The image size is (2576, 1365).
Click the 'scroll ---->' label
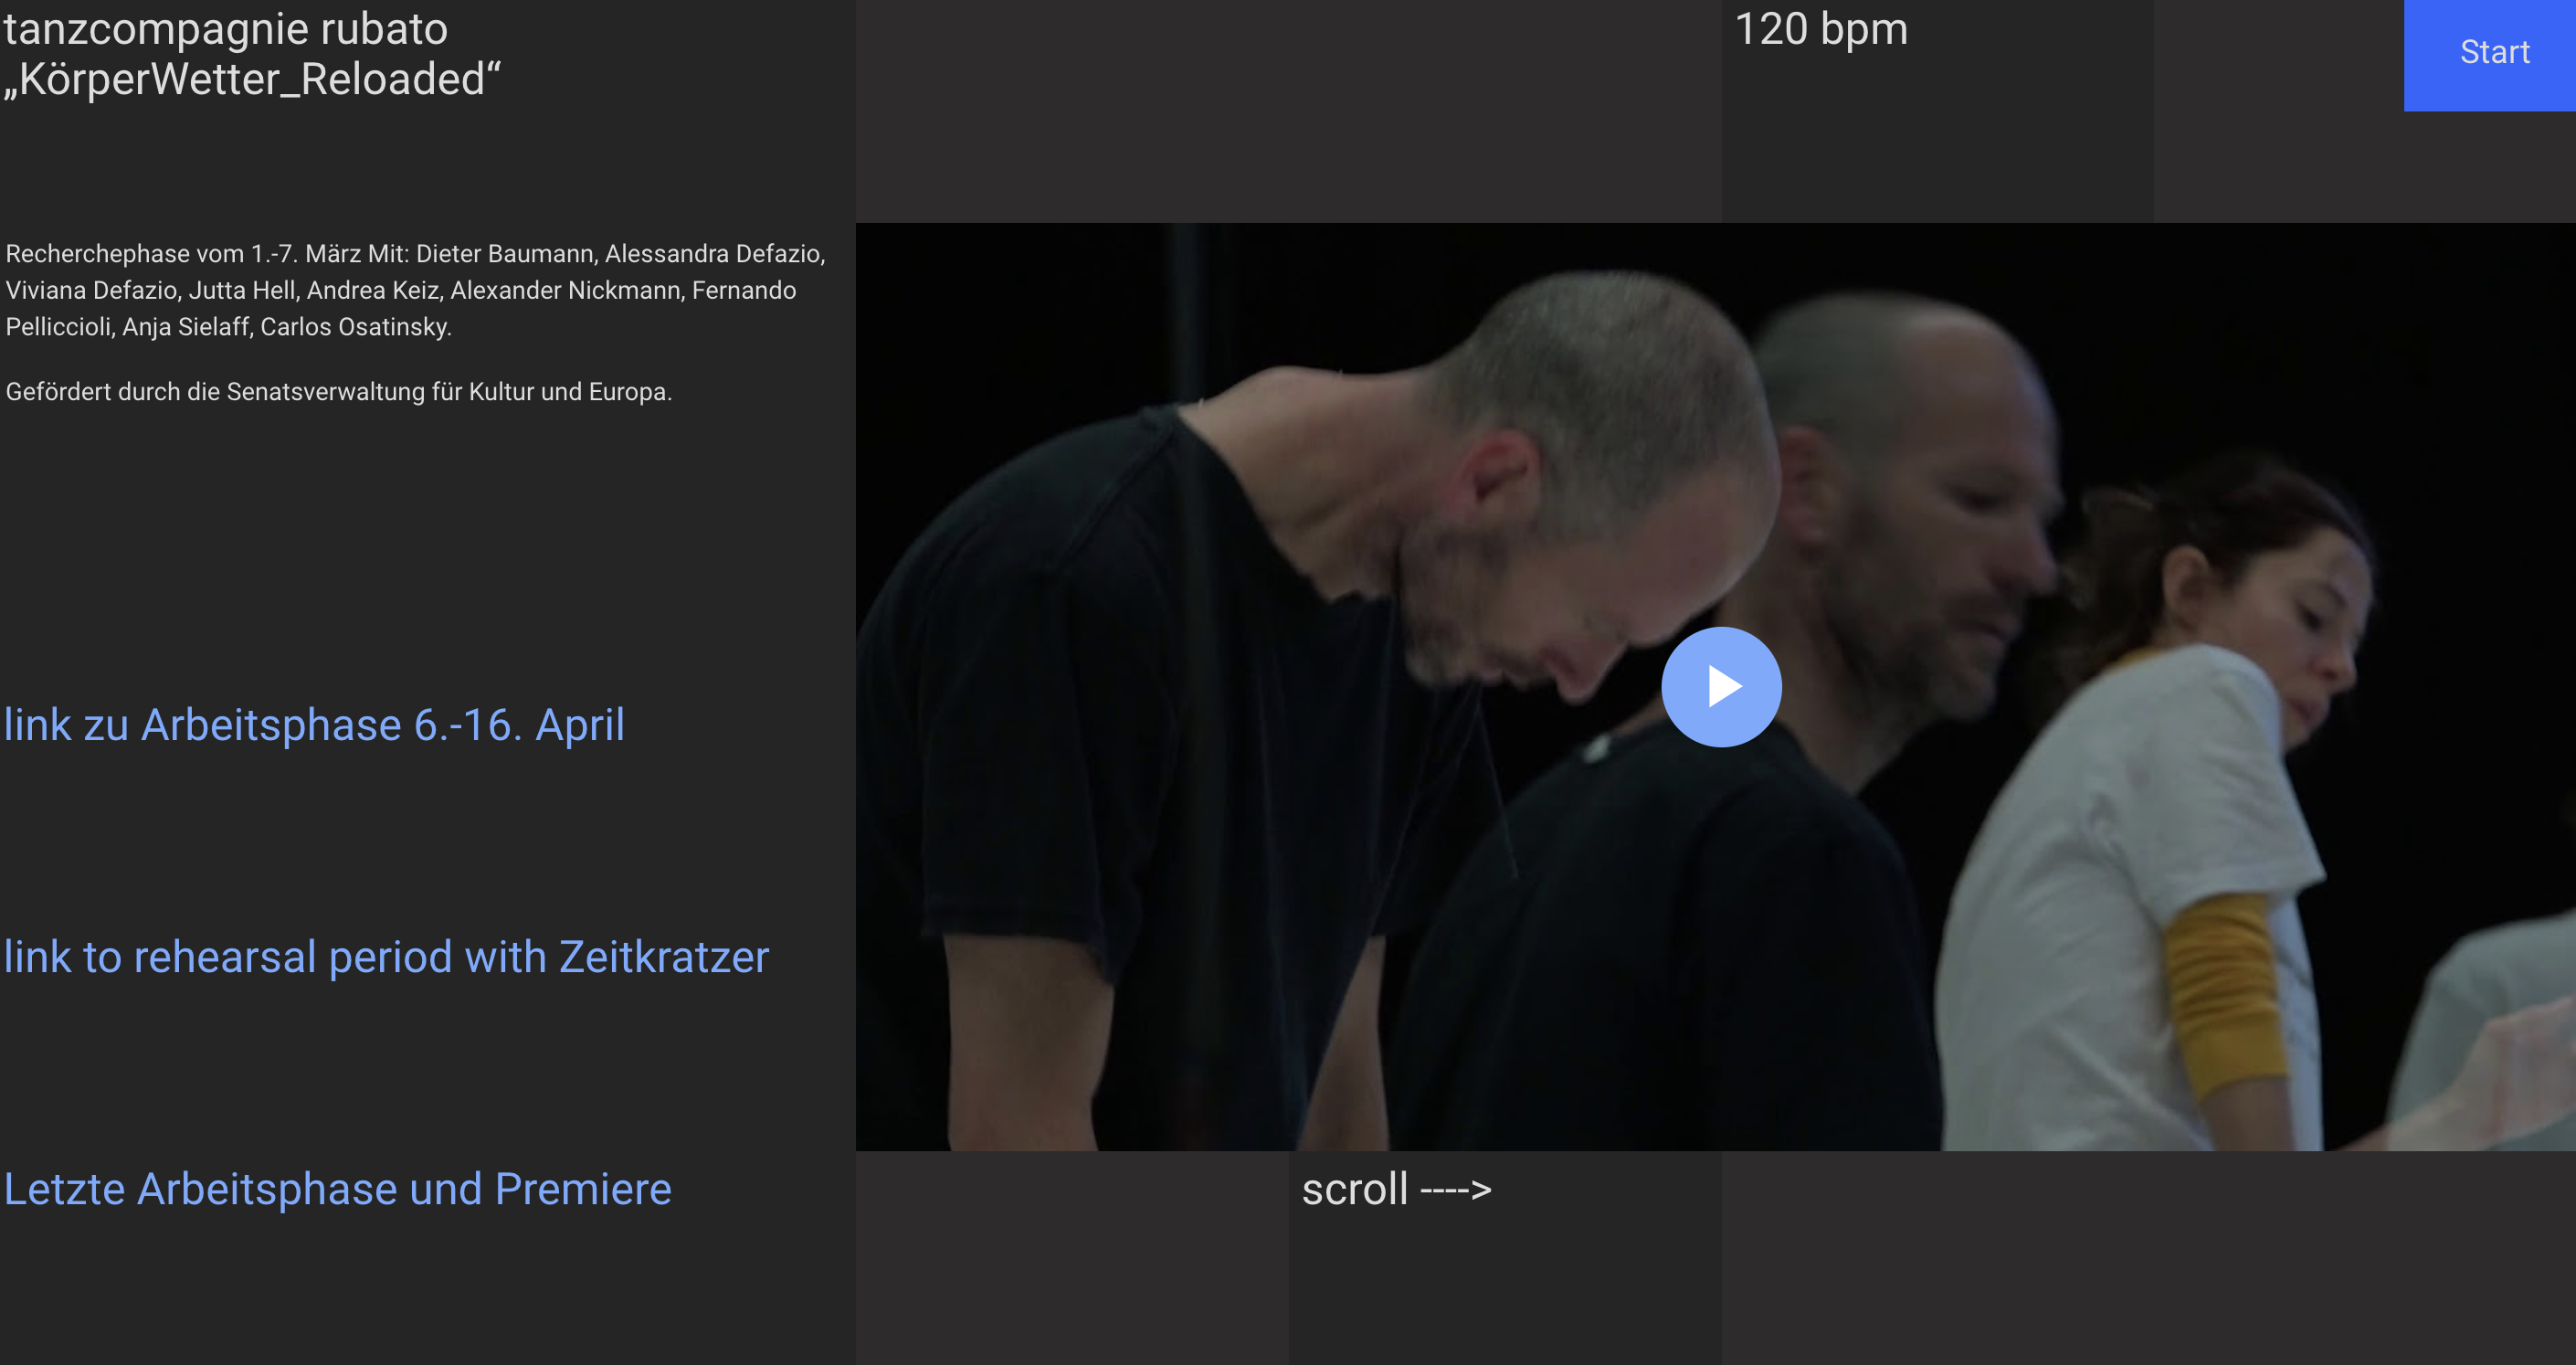pyautogui.click(x=1396, y=1189)
